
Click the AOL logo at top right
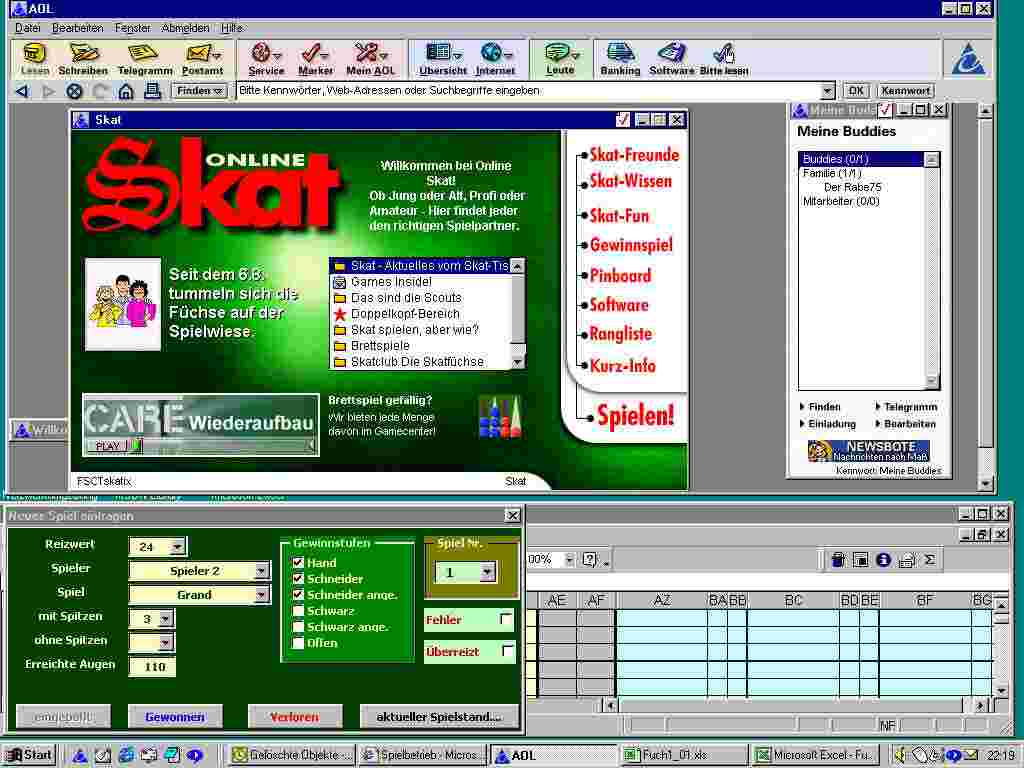tap(968, 59)
